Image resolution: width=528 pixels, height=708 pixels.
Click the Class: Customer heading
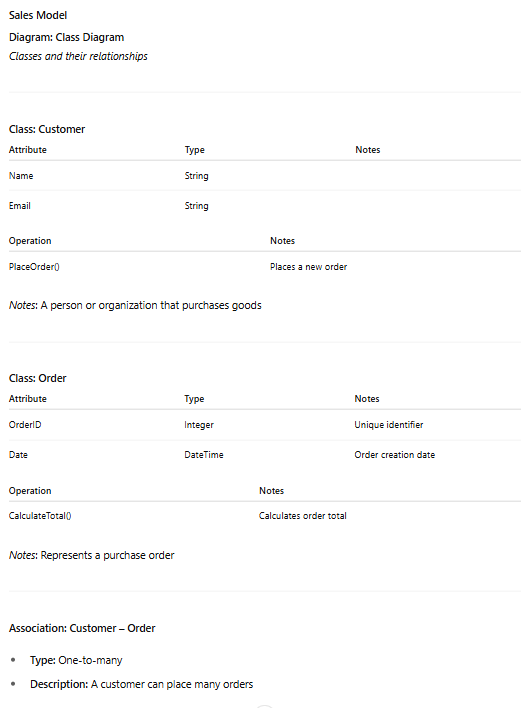tap(47, 130)
